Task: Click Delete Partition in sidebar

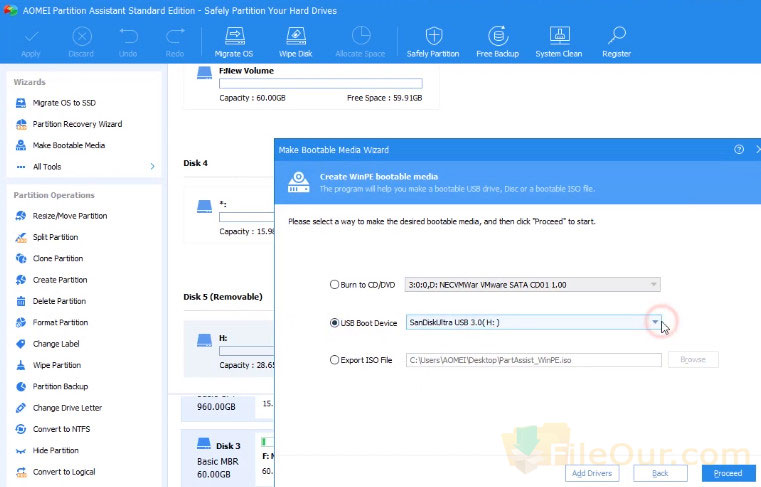Action: [x=50, y=302]
